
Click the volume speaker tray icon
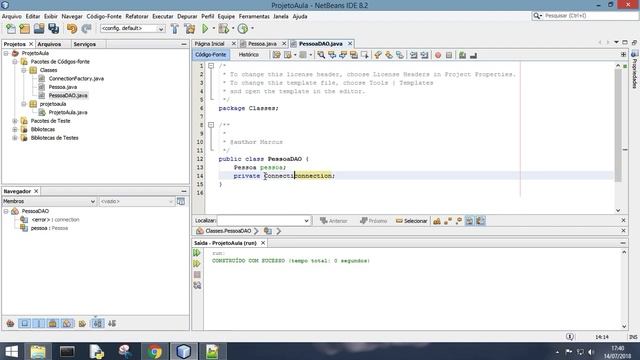591,352
